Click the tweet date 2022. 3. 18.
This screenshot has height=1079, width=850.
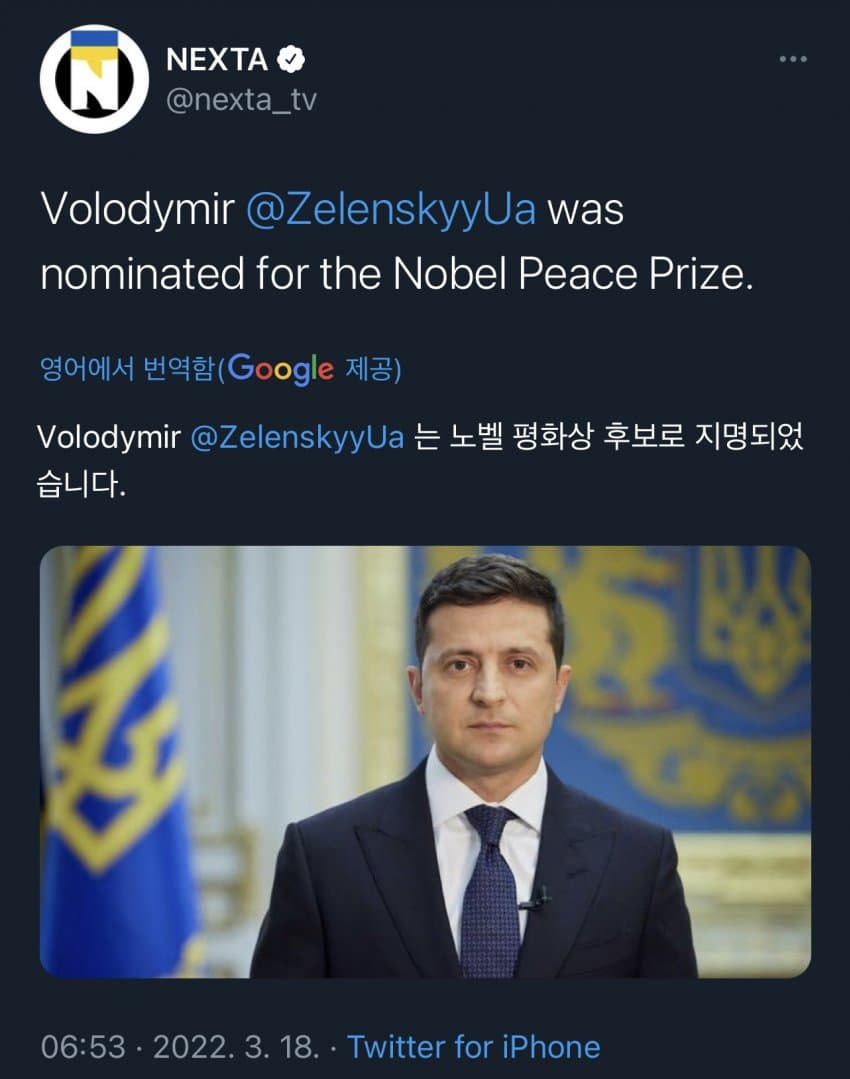[x=237, y=1047]
